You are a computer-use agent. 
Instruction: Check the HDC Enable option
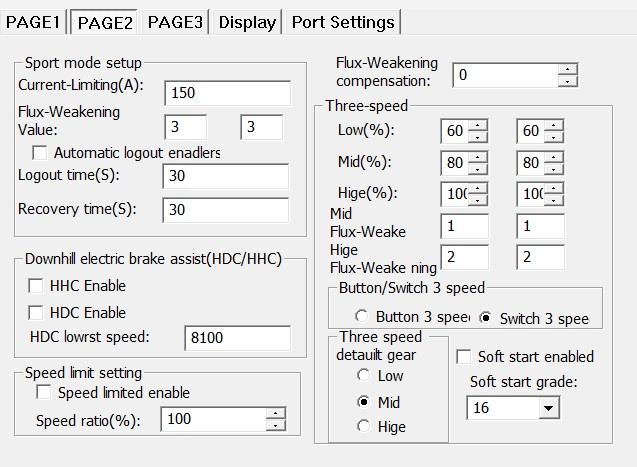[37, 313]
